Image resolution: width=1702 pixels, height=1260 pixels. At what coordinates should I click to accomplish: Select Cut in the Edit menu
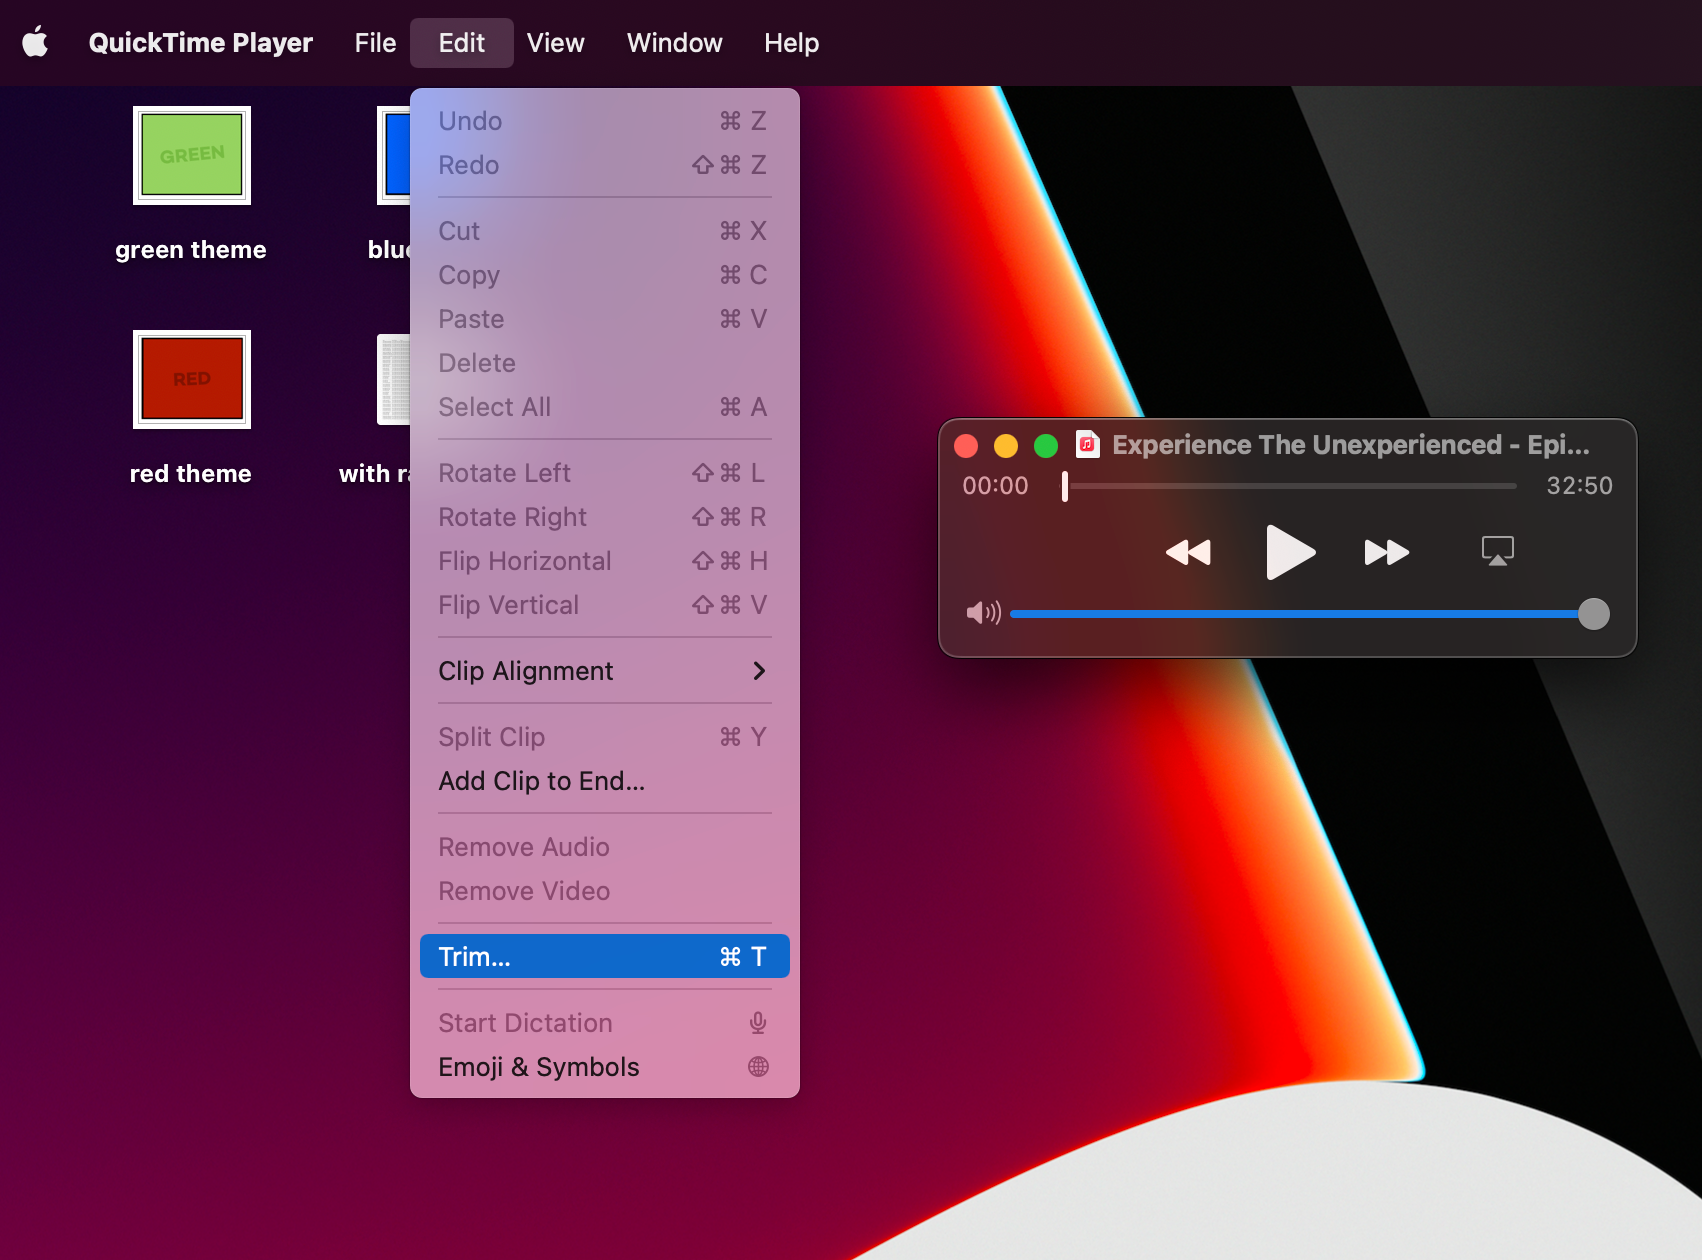(604, 231)
